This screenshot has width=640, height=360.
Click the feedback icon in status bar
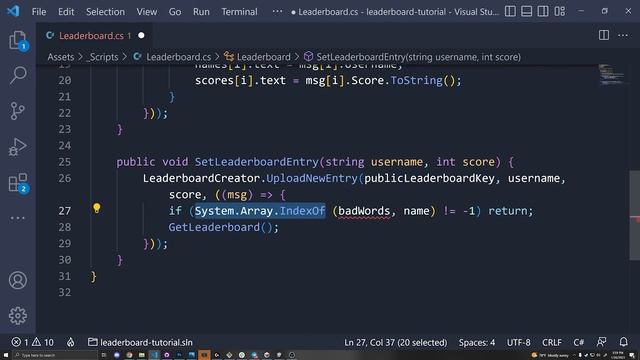[601, 342]
